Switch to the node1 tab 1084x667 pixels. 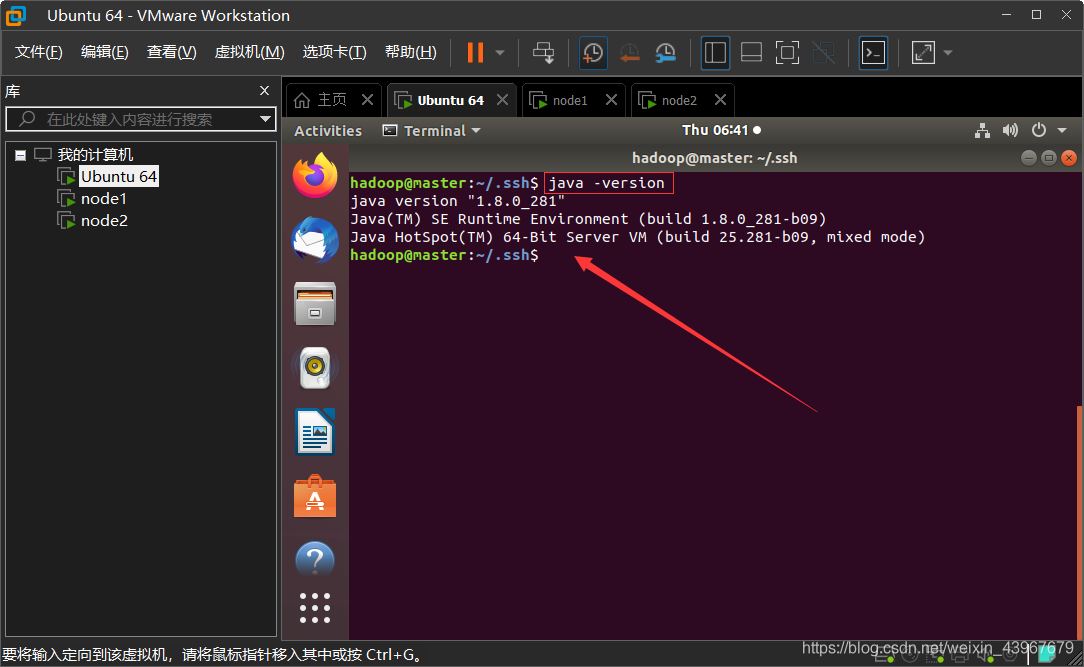[570, 100]
